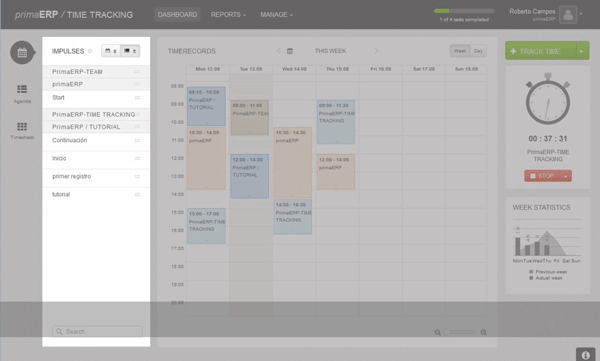
Task: Open Monday 10:30 - 14:00 primaERP record
Action: tap(206, 158)
